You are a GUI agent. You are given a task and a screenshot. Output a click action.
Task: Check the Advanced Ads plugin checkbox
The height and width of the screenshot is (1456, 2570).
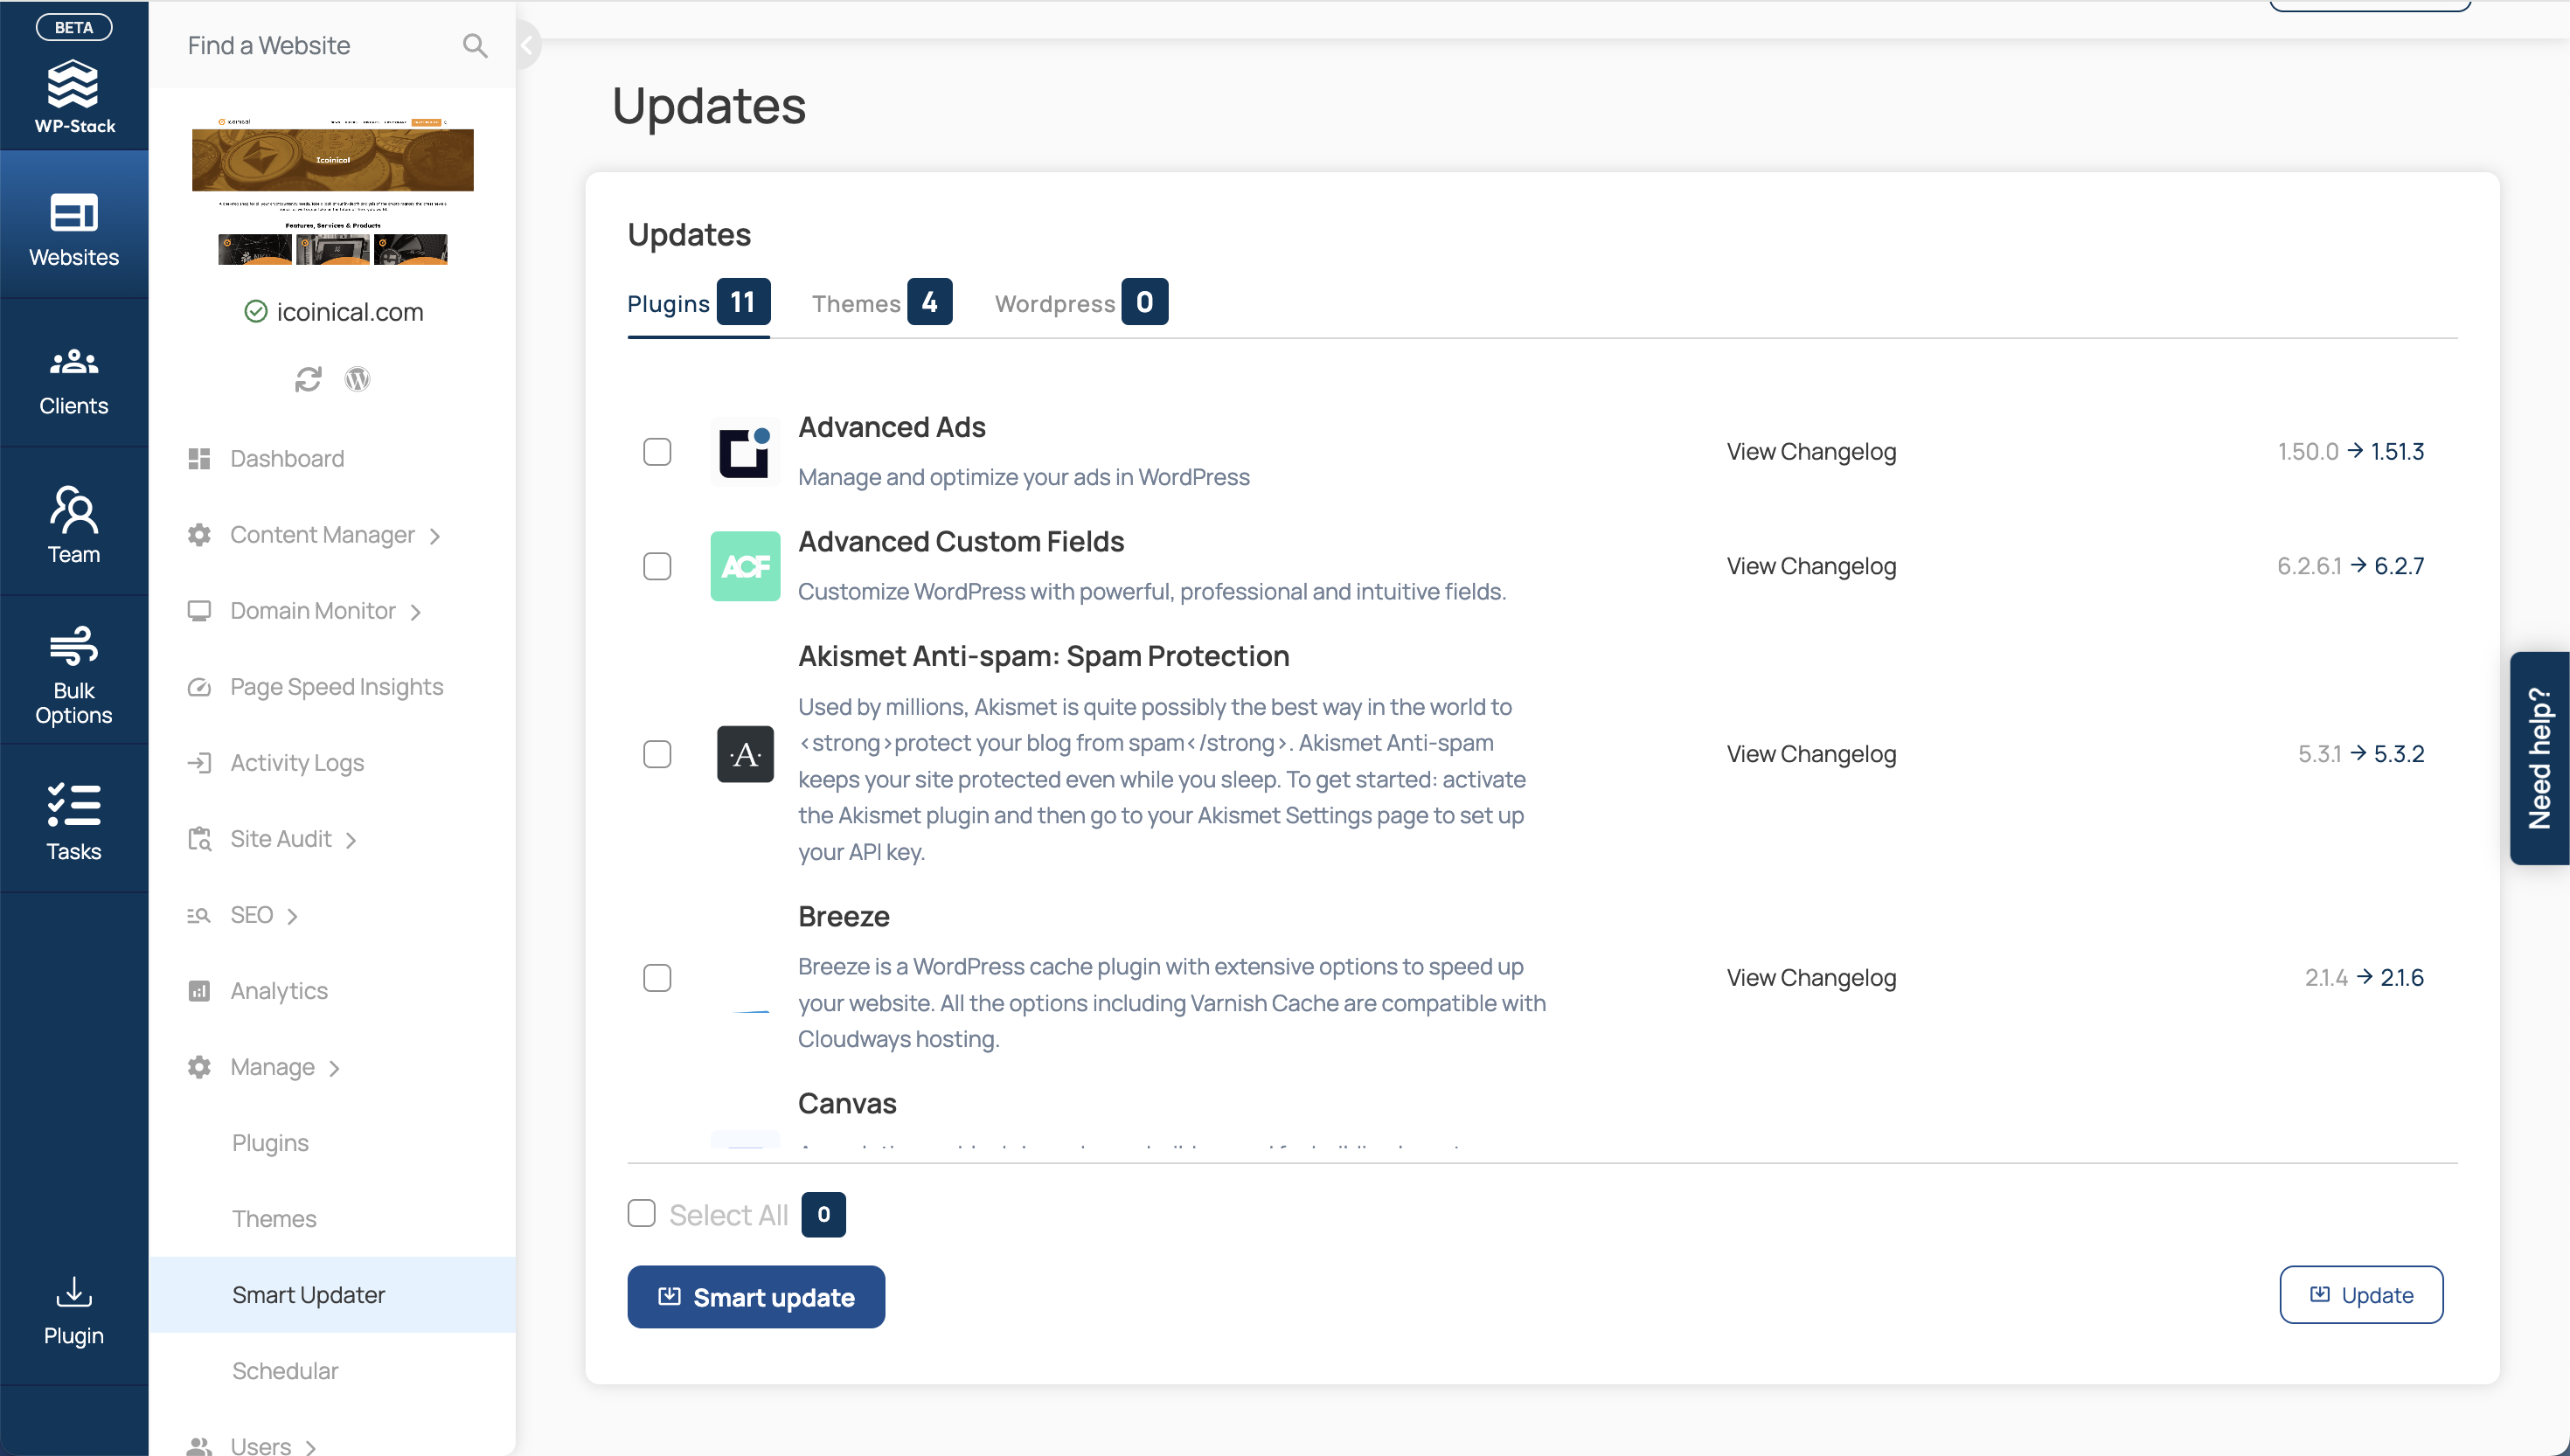click(x=657, y=452)
